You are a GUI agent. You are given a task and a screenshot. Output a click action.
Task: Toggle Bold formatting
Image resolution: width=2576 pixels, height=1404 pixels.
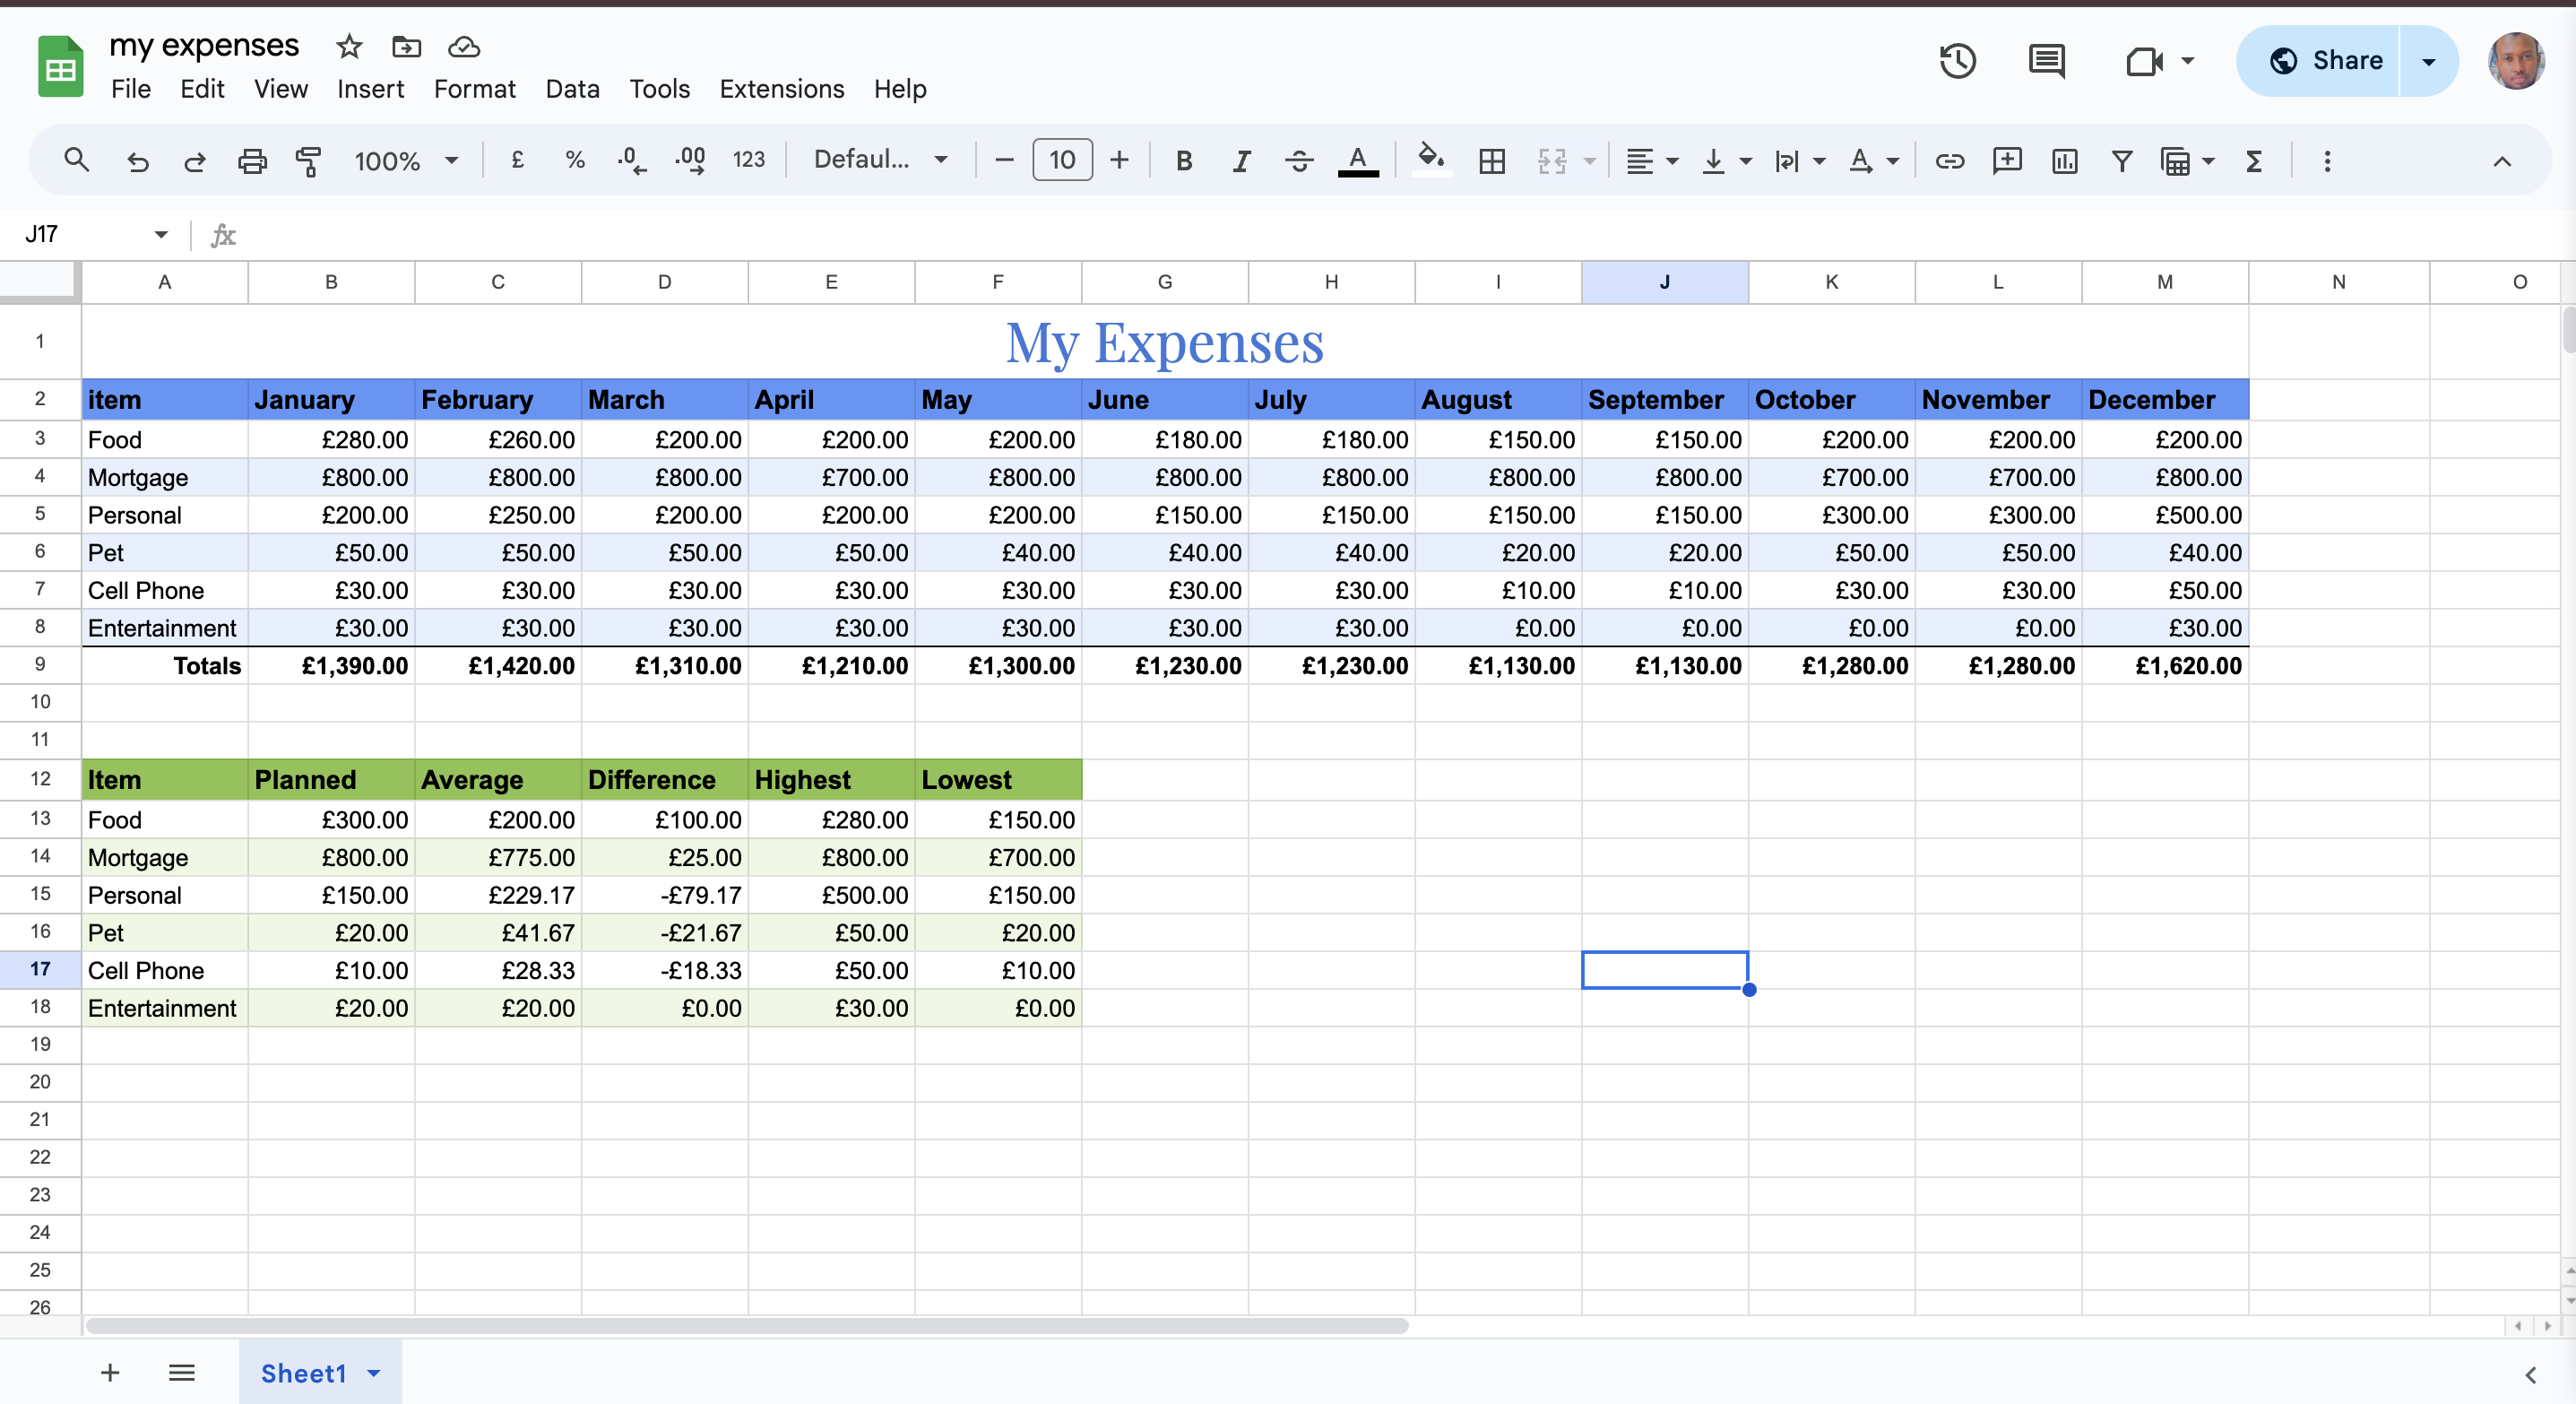1184,161
